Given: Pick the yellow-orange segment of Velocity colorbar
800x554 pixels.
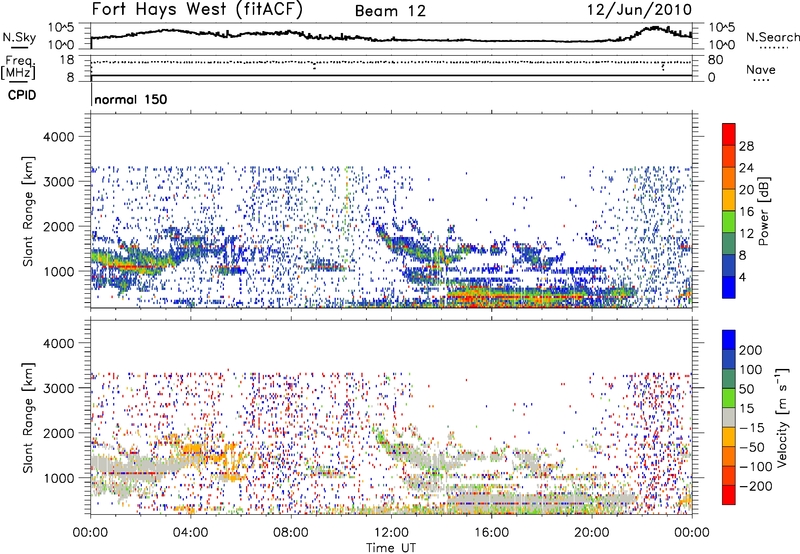Looking at the screenshot, I should pos(729,437).
